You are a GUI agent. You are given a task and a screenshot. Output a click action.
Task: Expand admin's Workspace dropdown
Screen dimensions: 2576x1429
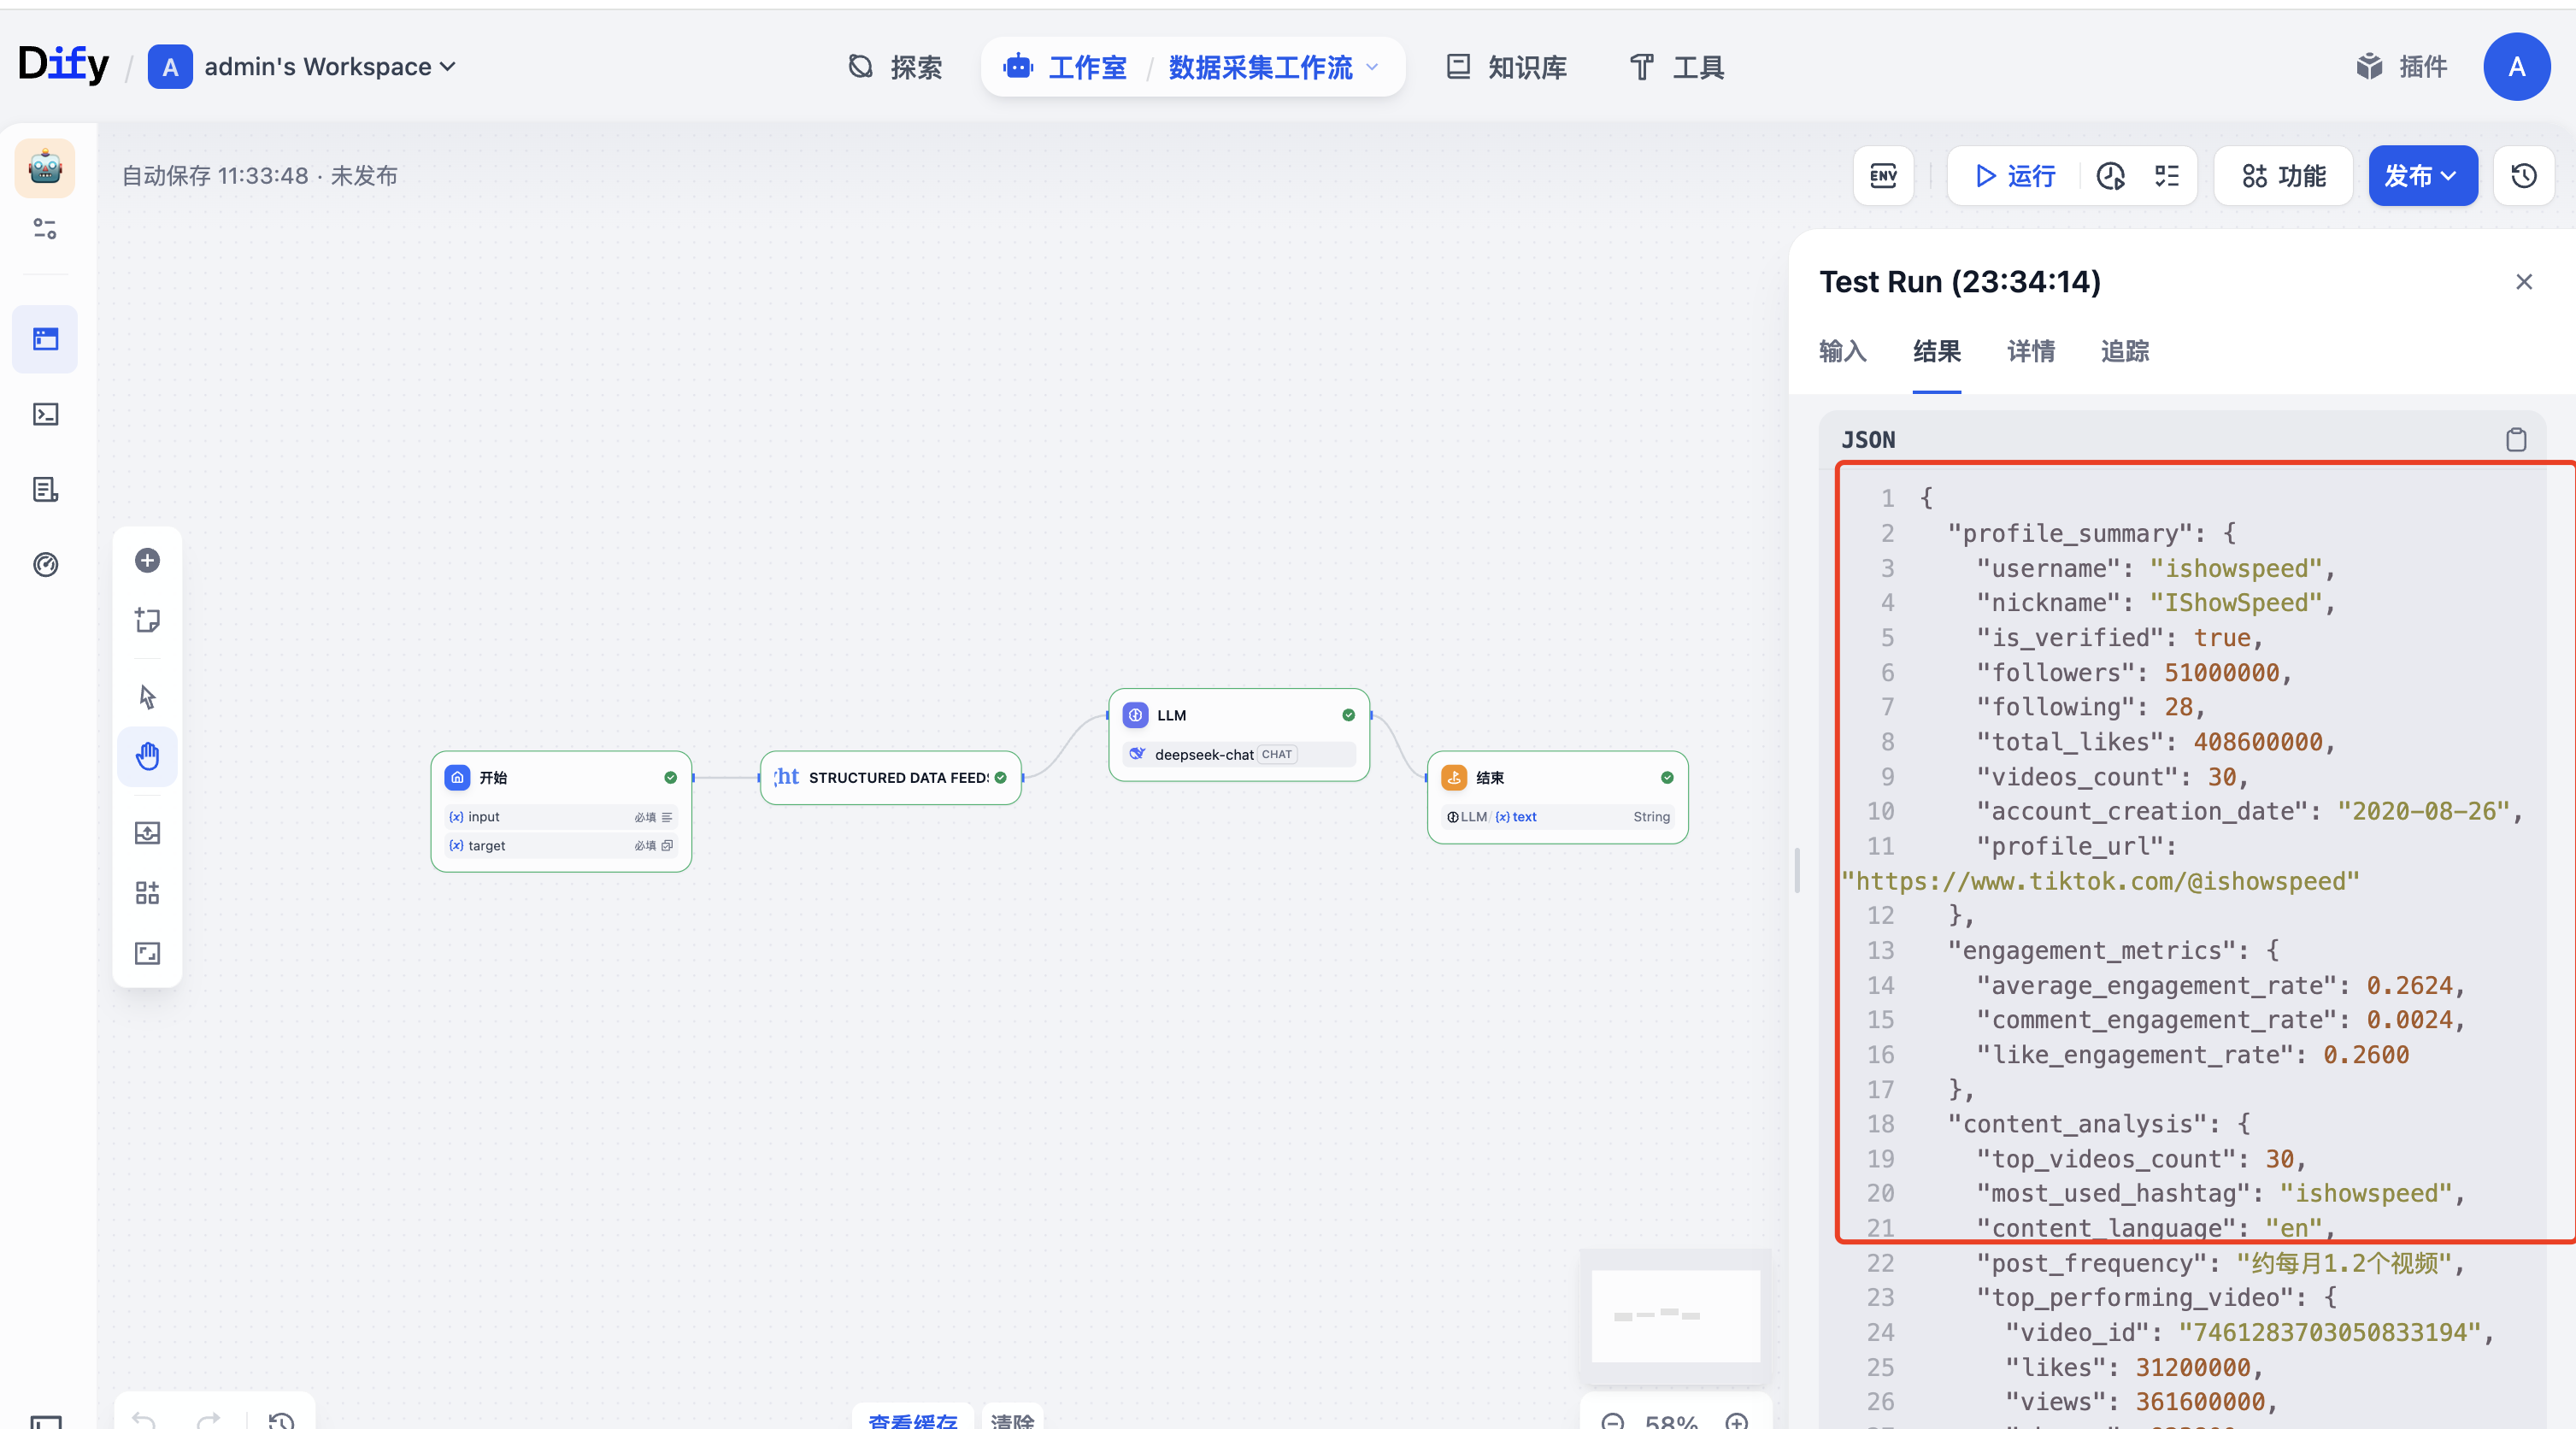pos(330,67)
